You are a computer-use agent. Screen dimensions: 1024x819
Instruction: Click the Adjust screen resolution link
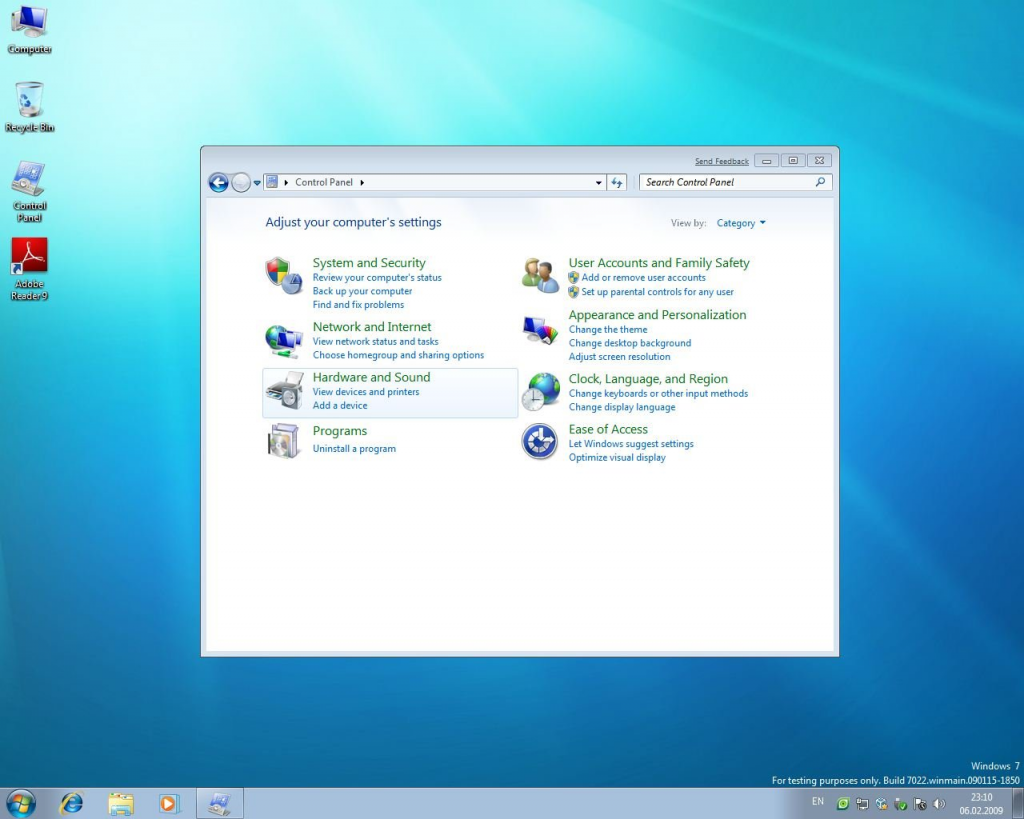coord(620,356)
